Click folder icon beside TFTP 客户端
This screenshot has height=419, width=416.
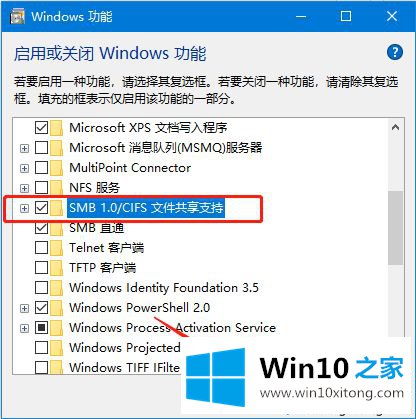click(56, 268)
